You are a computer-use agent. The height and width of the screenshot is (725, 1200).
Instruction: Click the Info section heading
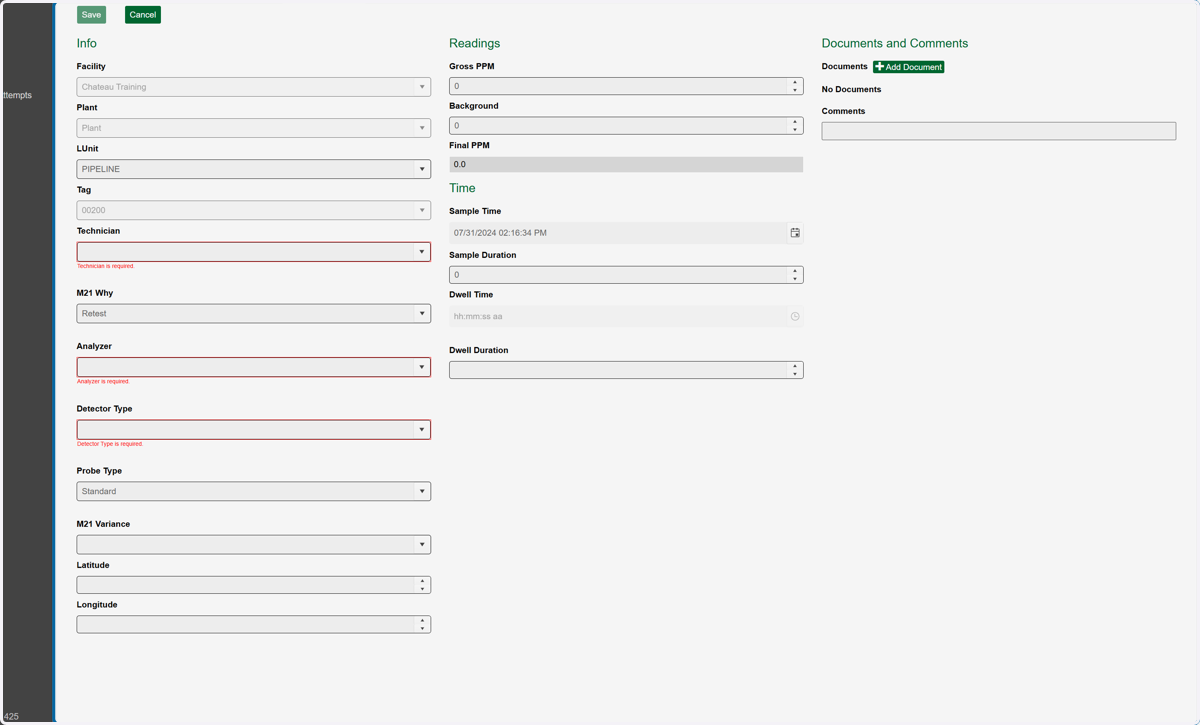coord(87,43)
